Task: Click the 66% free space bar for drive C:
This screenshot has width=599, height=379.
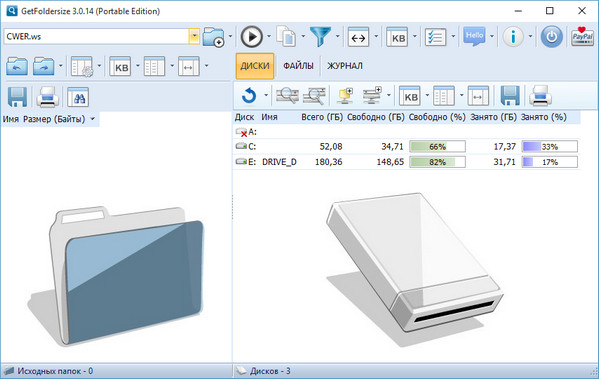Action: [x=437, y=147]
